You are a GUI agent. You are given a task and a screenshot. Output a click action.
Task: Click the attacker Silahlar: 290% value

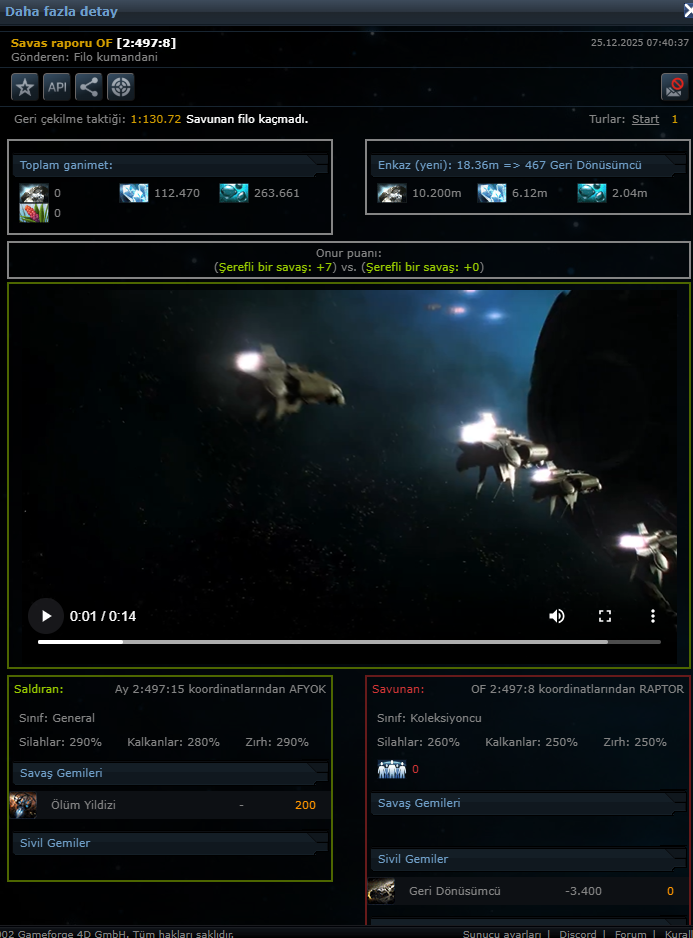[x=60, y=742]
